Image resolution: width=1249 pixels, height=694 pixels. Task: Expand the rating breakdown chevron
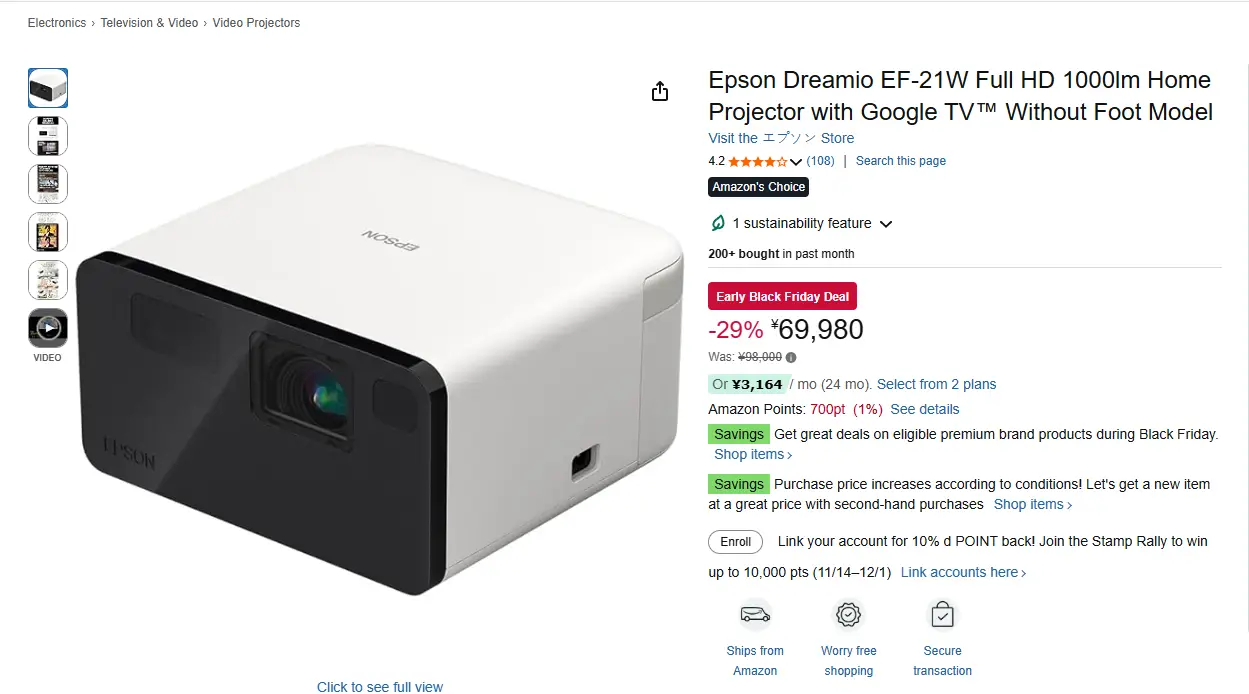click(796, 162)
